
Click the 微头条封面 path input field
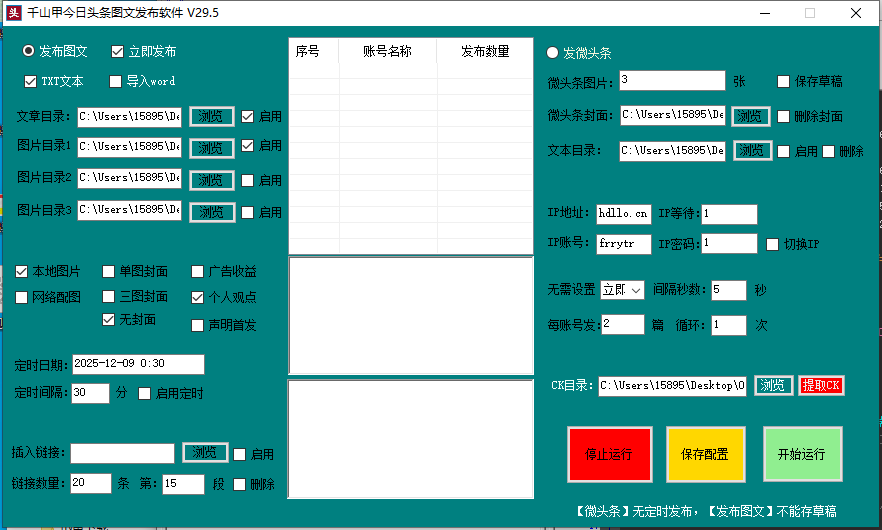tap(673, 115)
